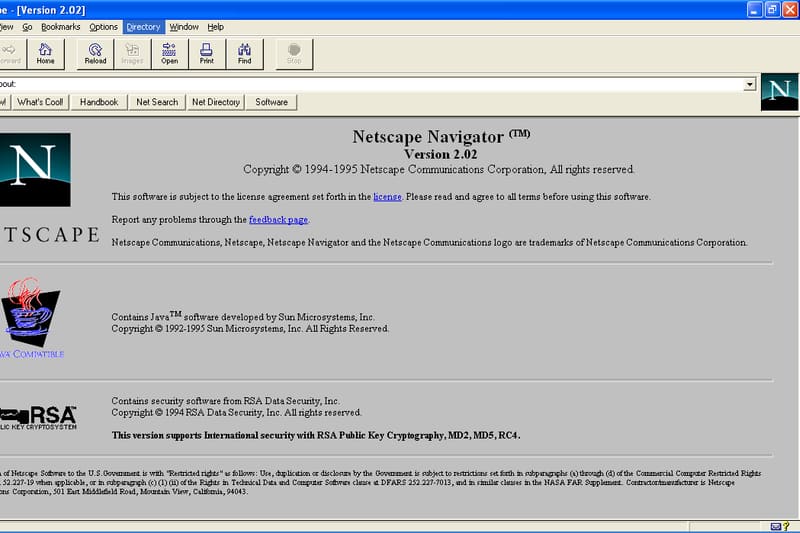800x533 pixels.
Task: Click the Java Compatible coffee cup logo
Action: point(31,311)
